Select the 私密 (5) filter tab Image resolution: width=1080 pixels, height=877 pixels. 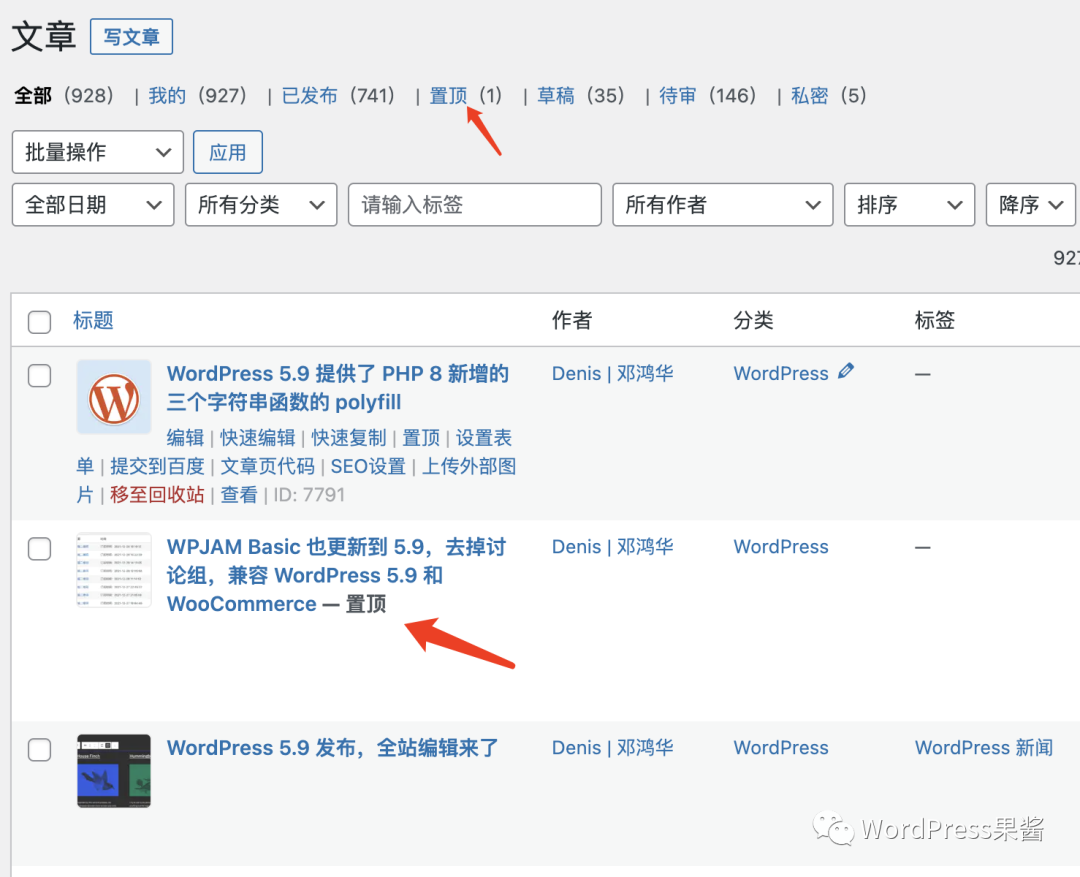(x=829, y=96)
